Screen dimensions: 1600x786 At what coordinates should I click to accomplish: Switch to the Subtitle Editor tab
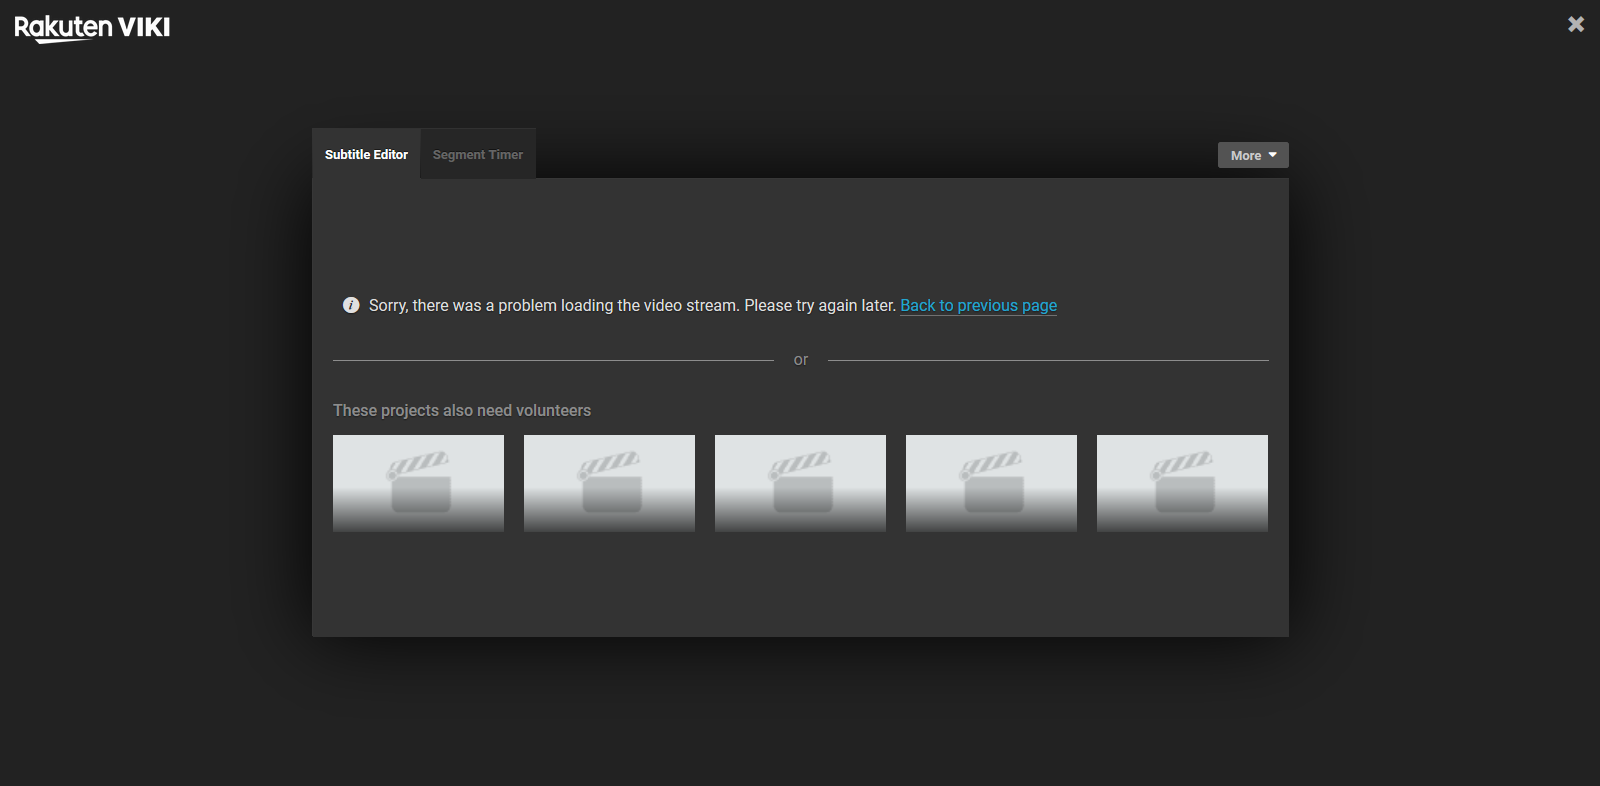point(366,155)
